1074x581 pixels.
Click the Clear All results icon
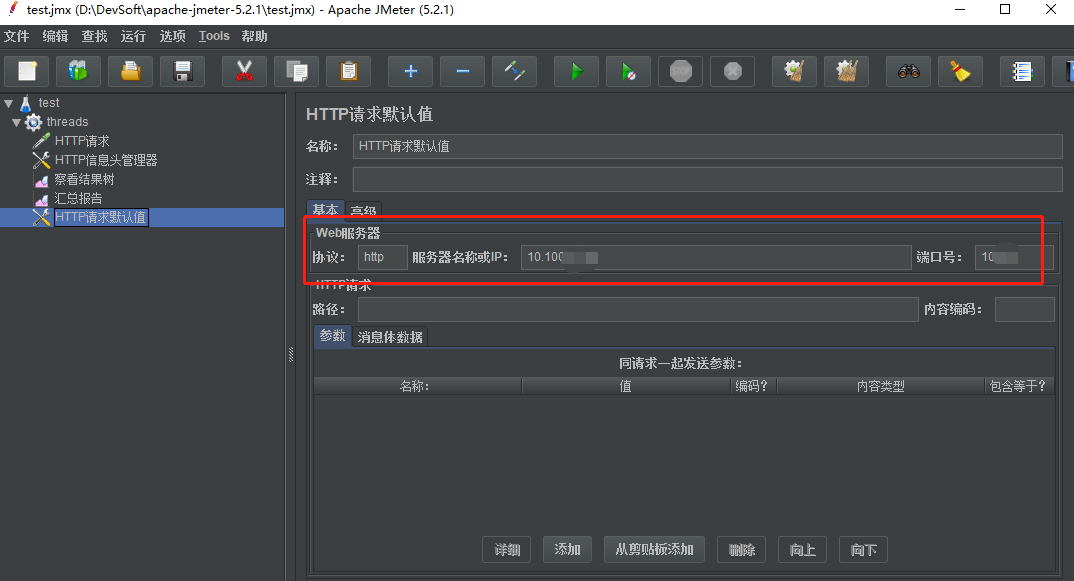point(847,71)
